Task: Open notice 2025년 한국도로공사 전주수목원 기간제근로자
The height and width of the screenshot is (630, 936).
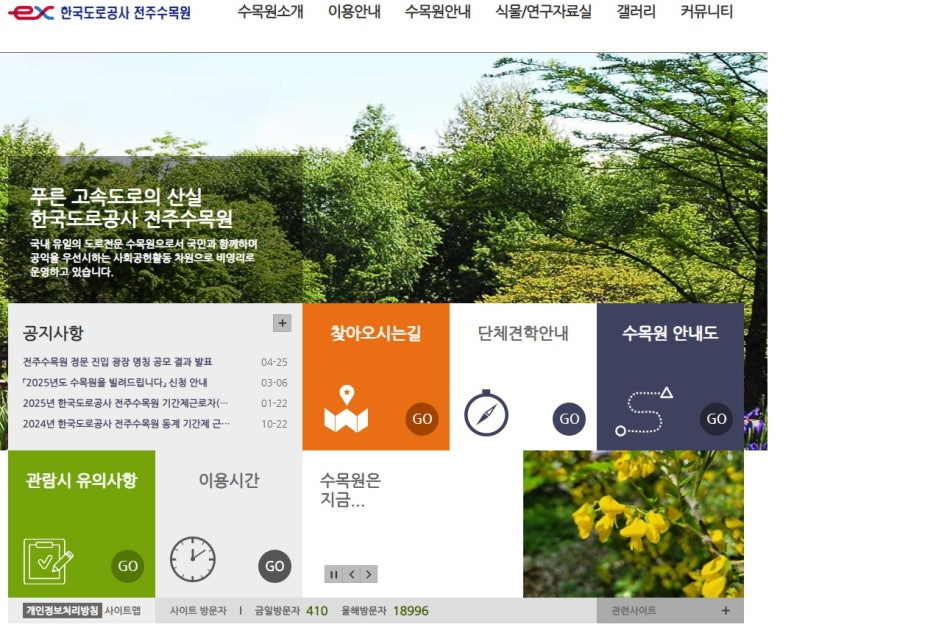Action: tap(125, 403)
